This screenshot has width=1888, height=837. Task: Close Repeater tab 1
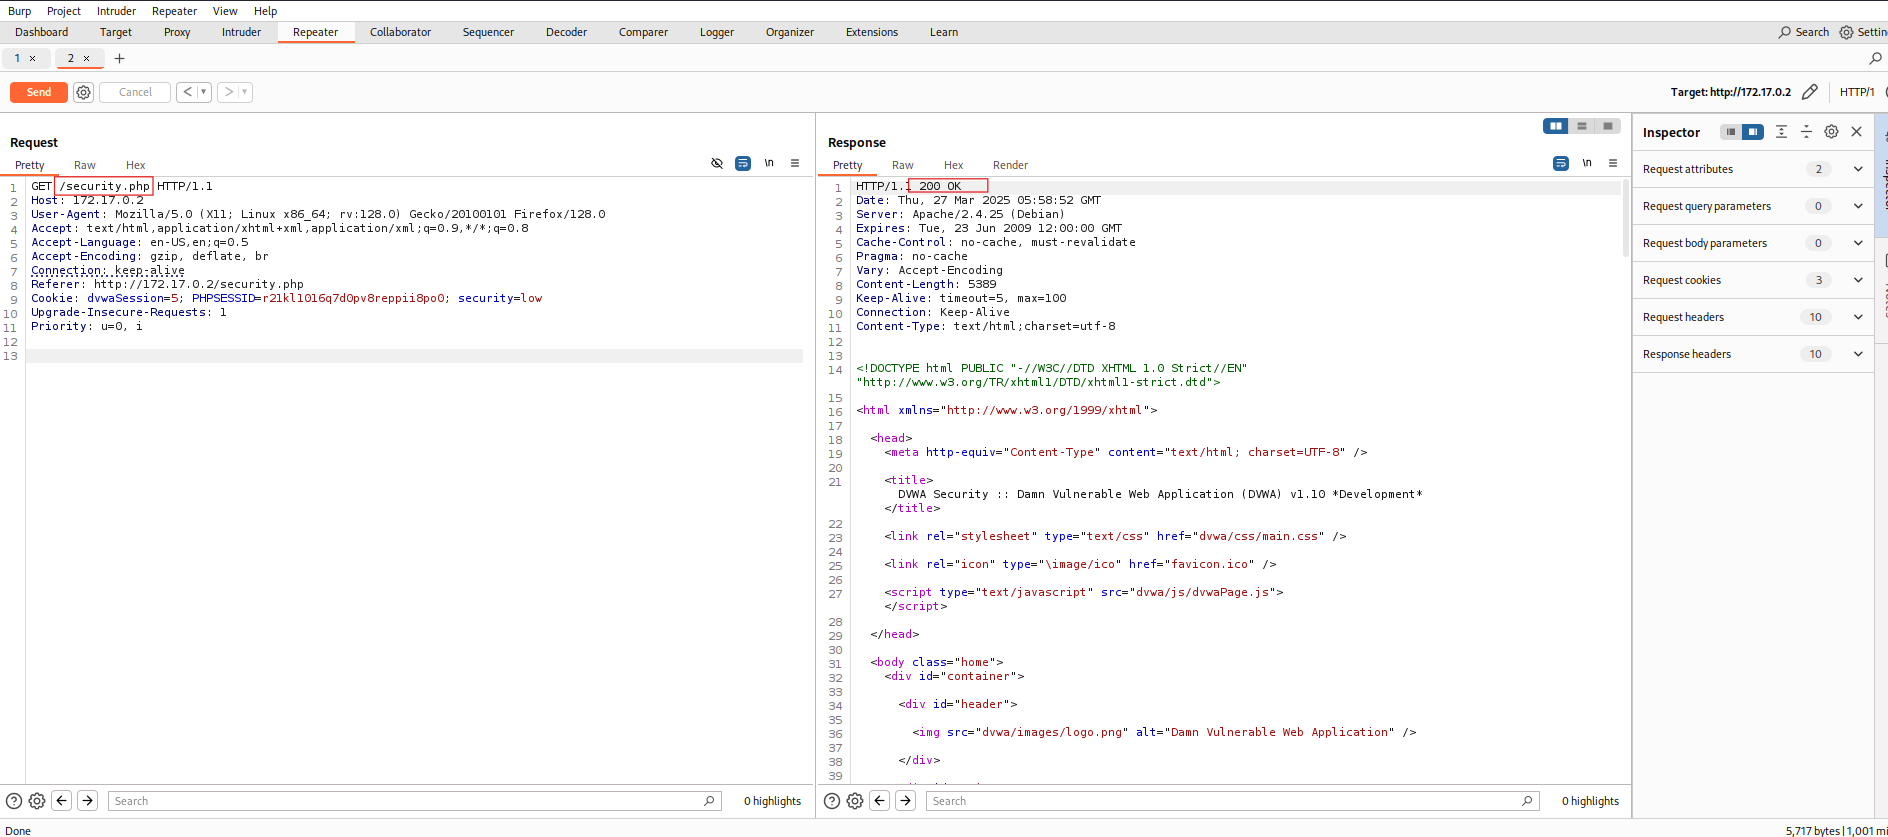[32, 58]
